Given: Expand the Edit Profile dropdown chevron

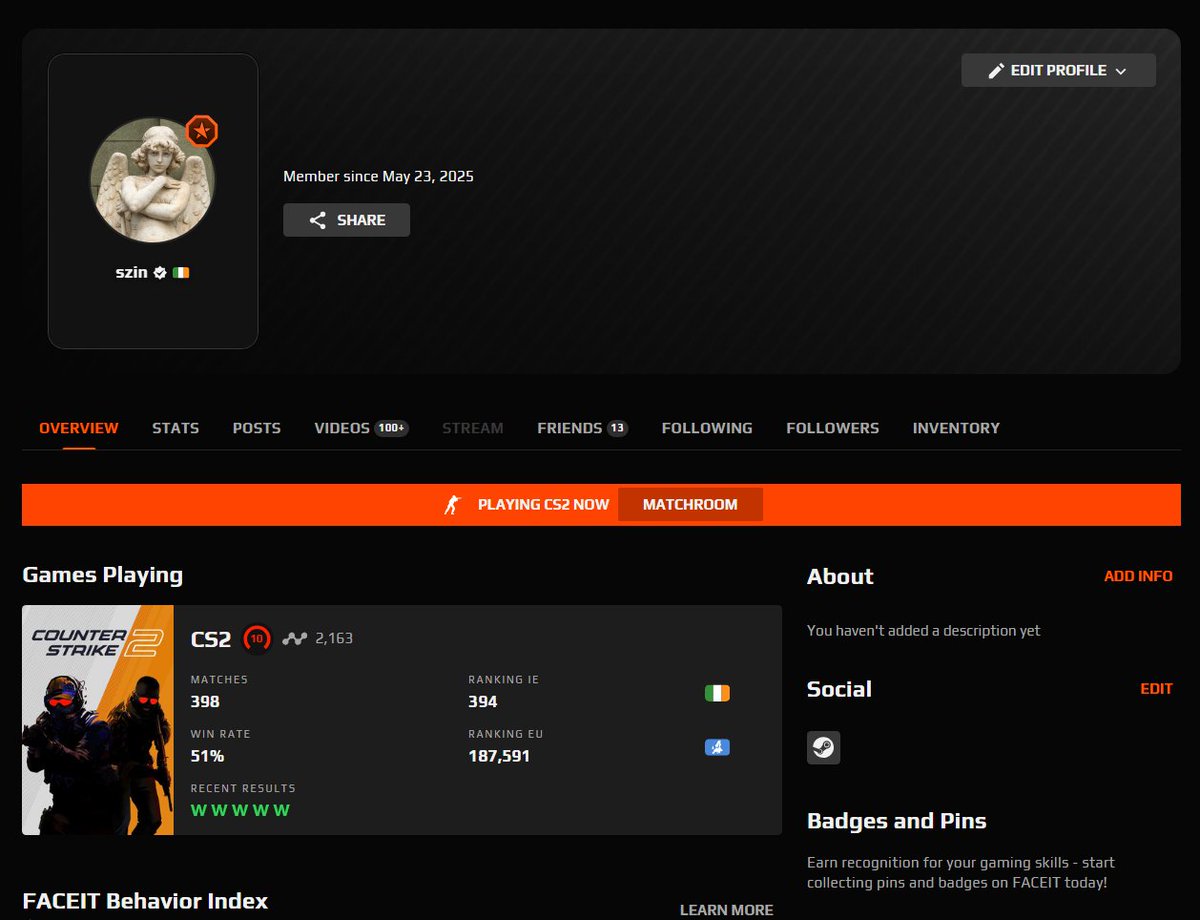Looking at the screenshot, I should 1120,71.
